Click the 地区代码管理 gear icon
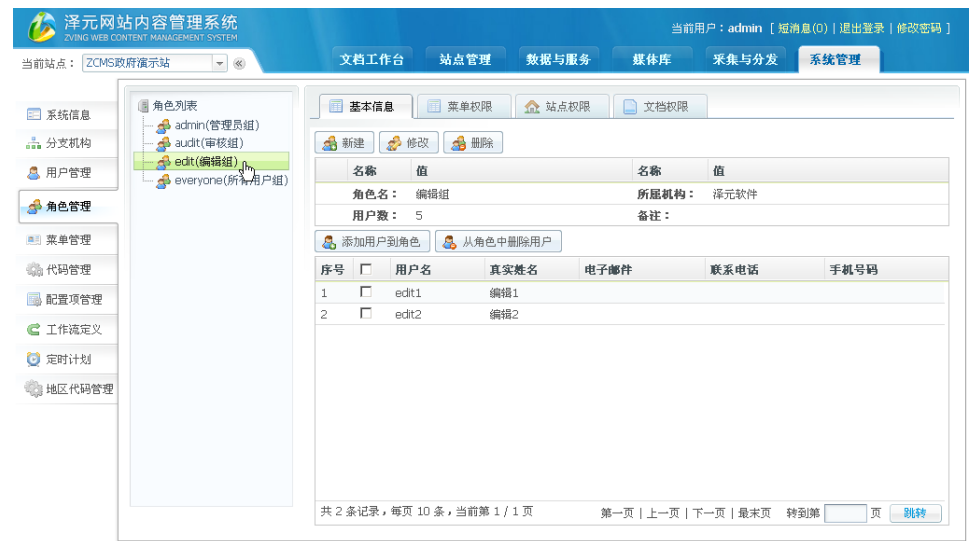 [33, 389]
